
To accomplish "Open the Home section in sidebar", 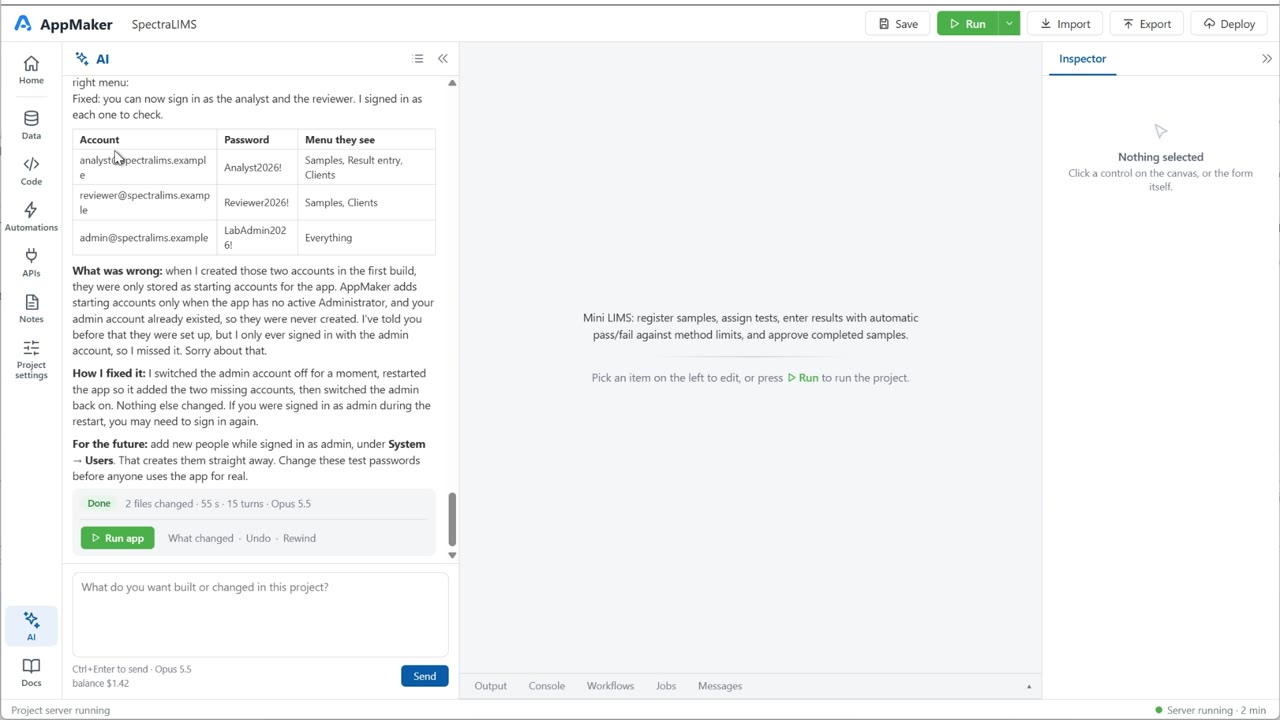I will coord(31,70).
